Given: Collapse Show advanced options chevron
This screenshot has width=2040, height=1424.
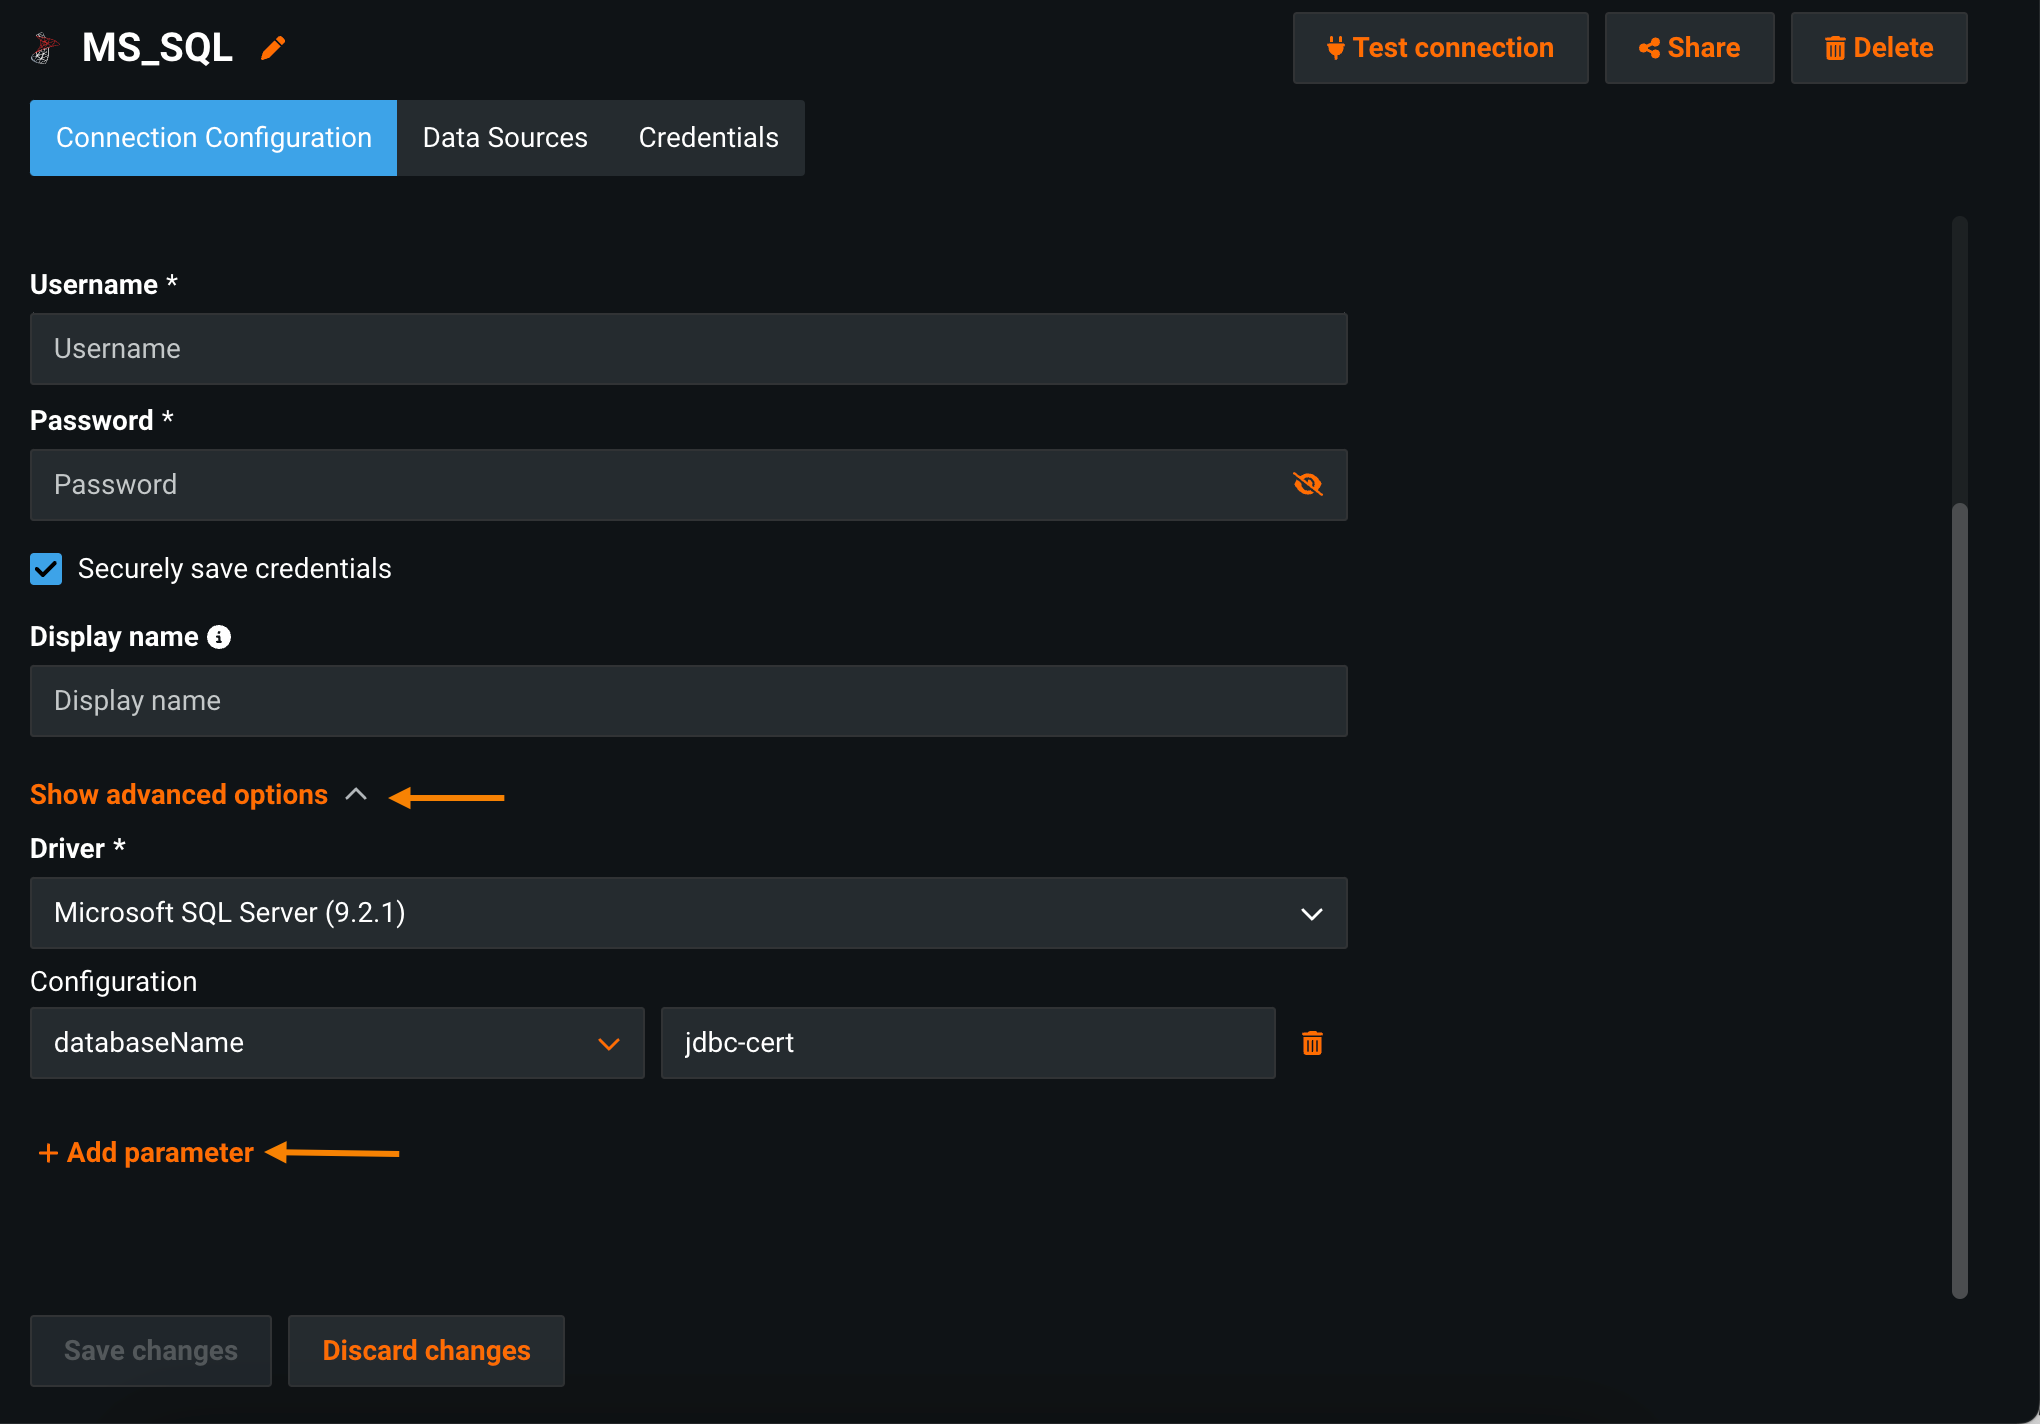Looking at the screenshot, I should click(356, 795).
